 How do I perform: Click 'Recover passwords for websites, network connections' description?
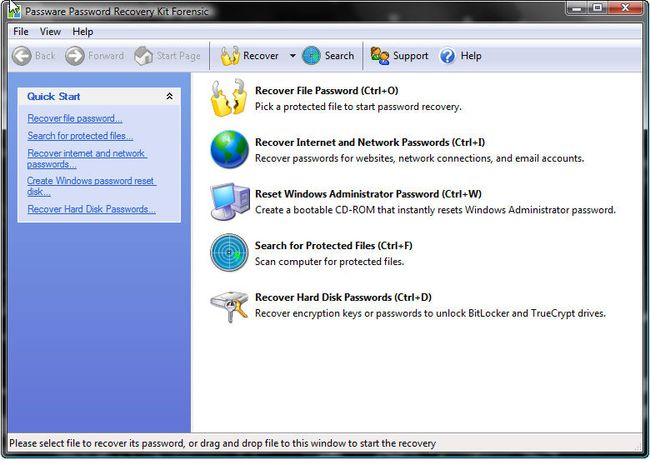click(x=420, y=159)
